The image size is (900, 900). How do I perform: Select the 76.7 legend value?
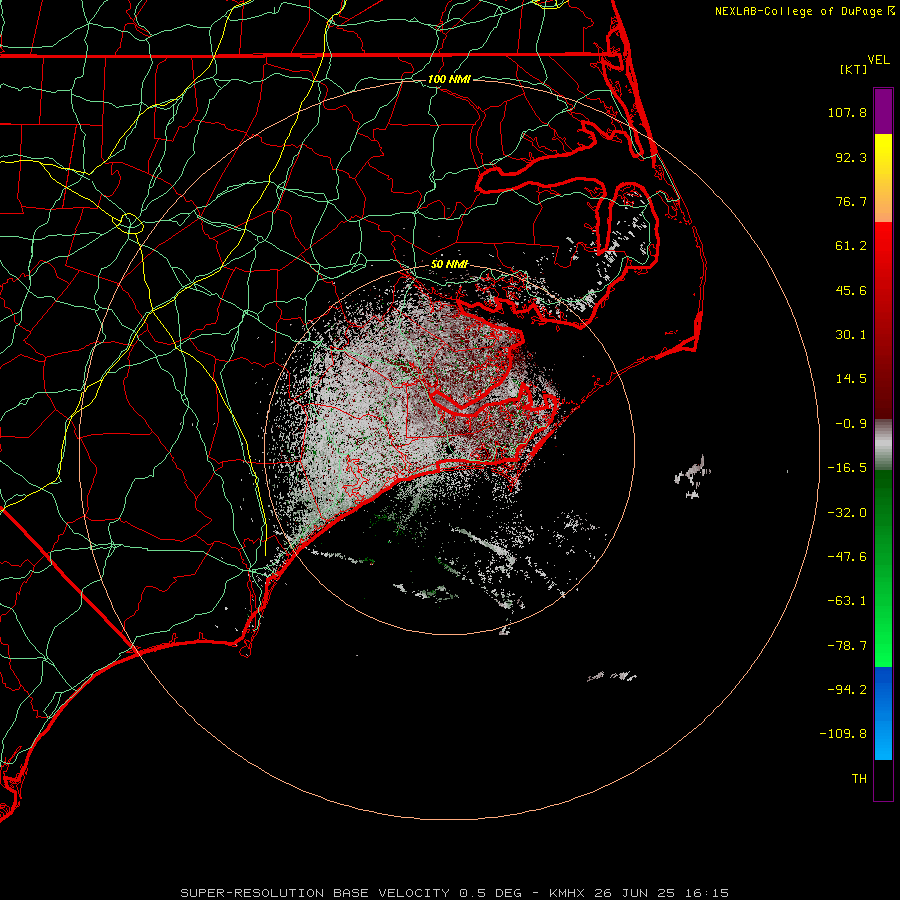[851, 201]
